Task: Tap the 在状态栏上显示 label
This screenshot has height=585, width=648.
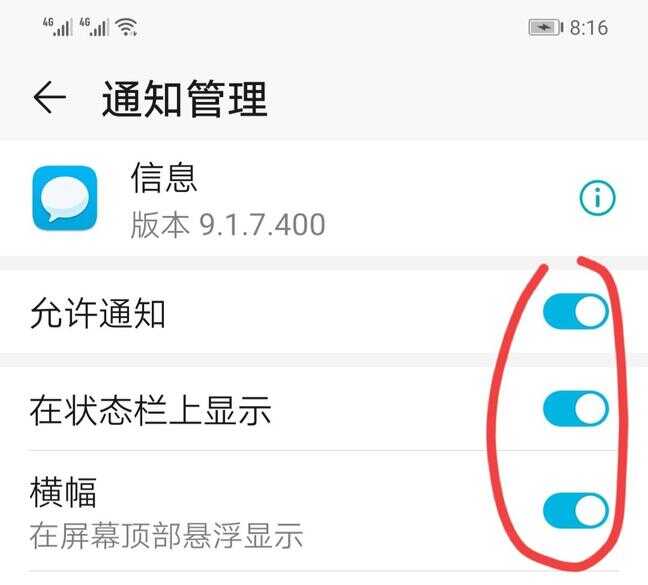Action: 150,410
